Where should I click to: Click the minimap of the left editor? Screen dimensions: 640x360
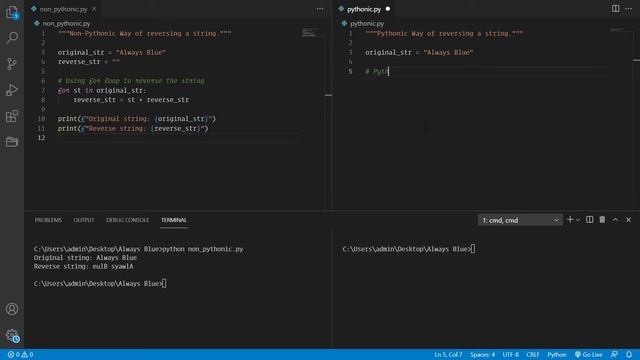(x=313, y=33)
